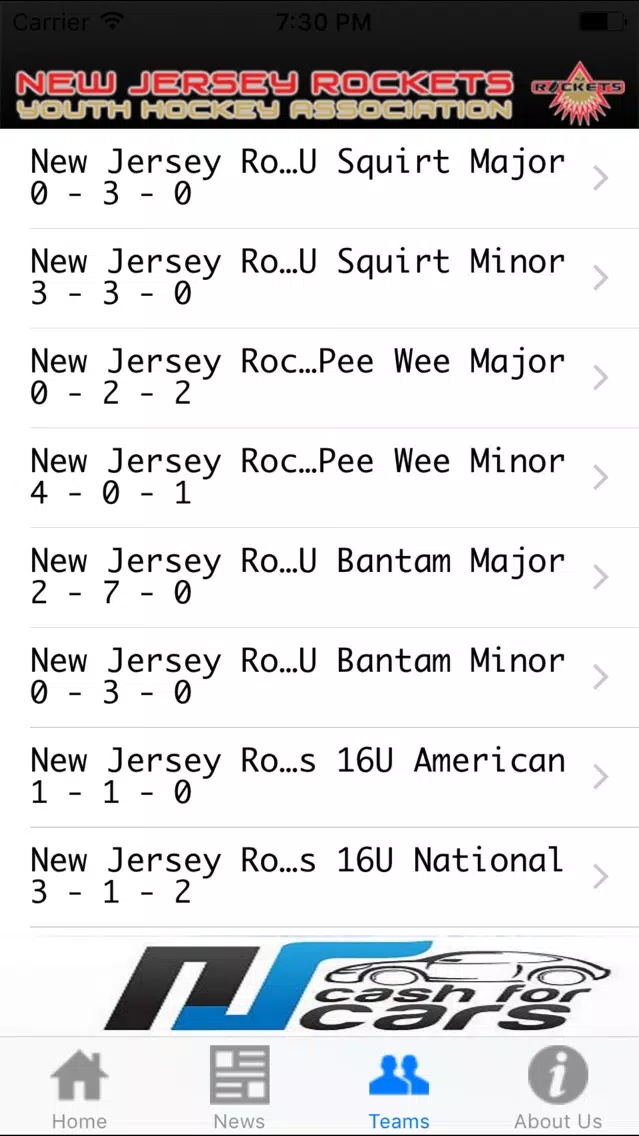Click the 4 - 0 - 1 record
The image size is (639, 1136).
[111, 493]
